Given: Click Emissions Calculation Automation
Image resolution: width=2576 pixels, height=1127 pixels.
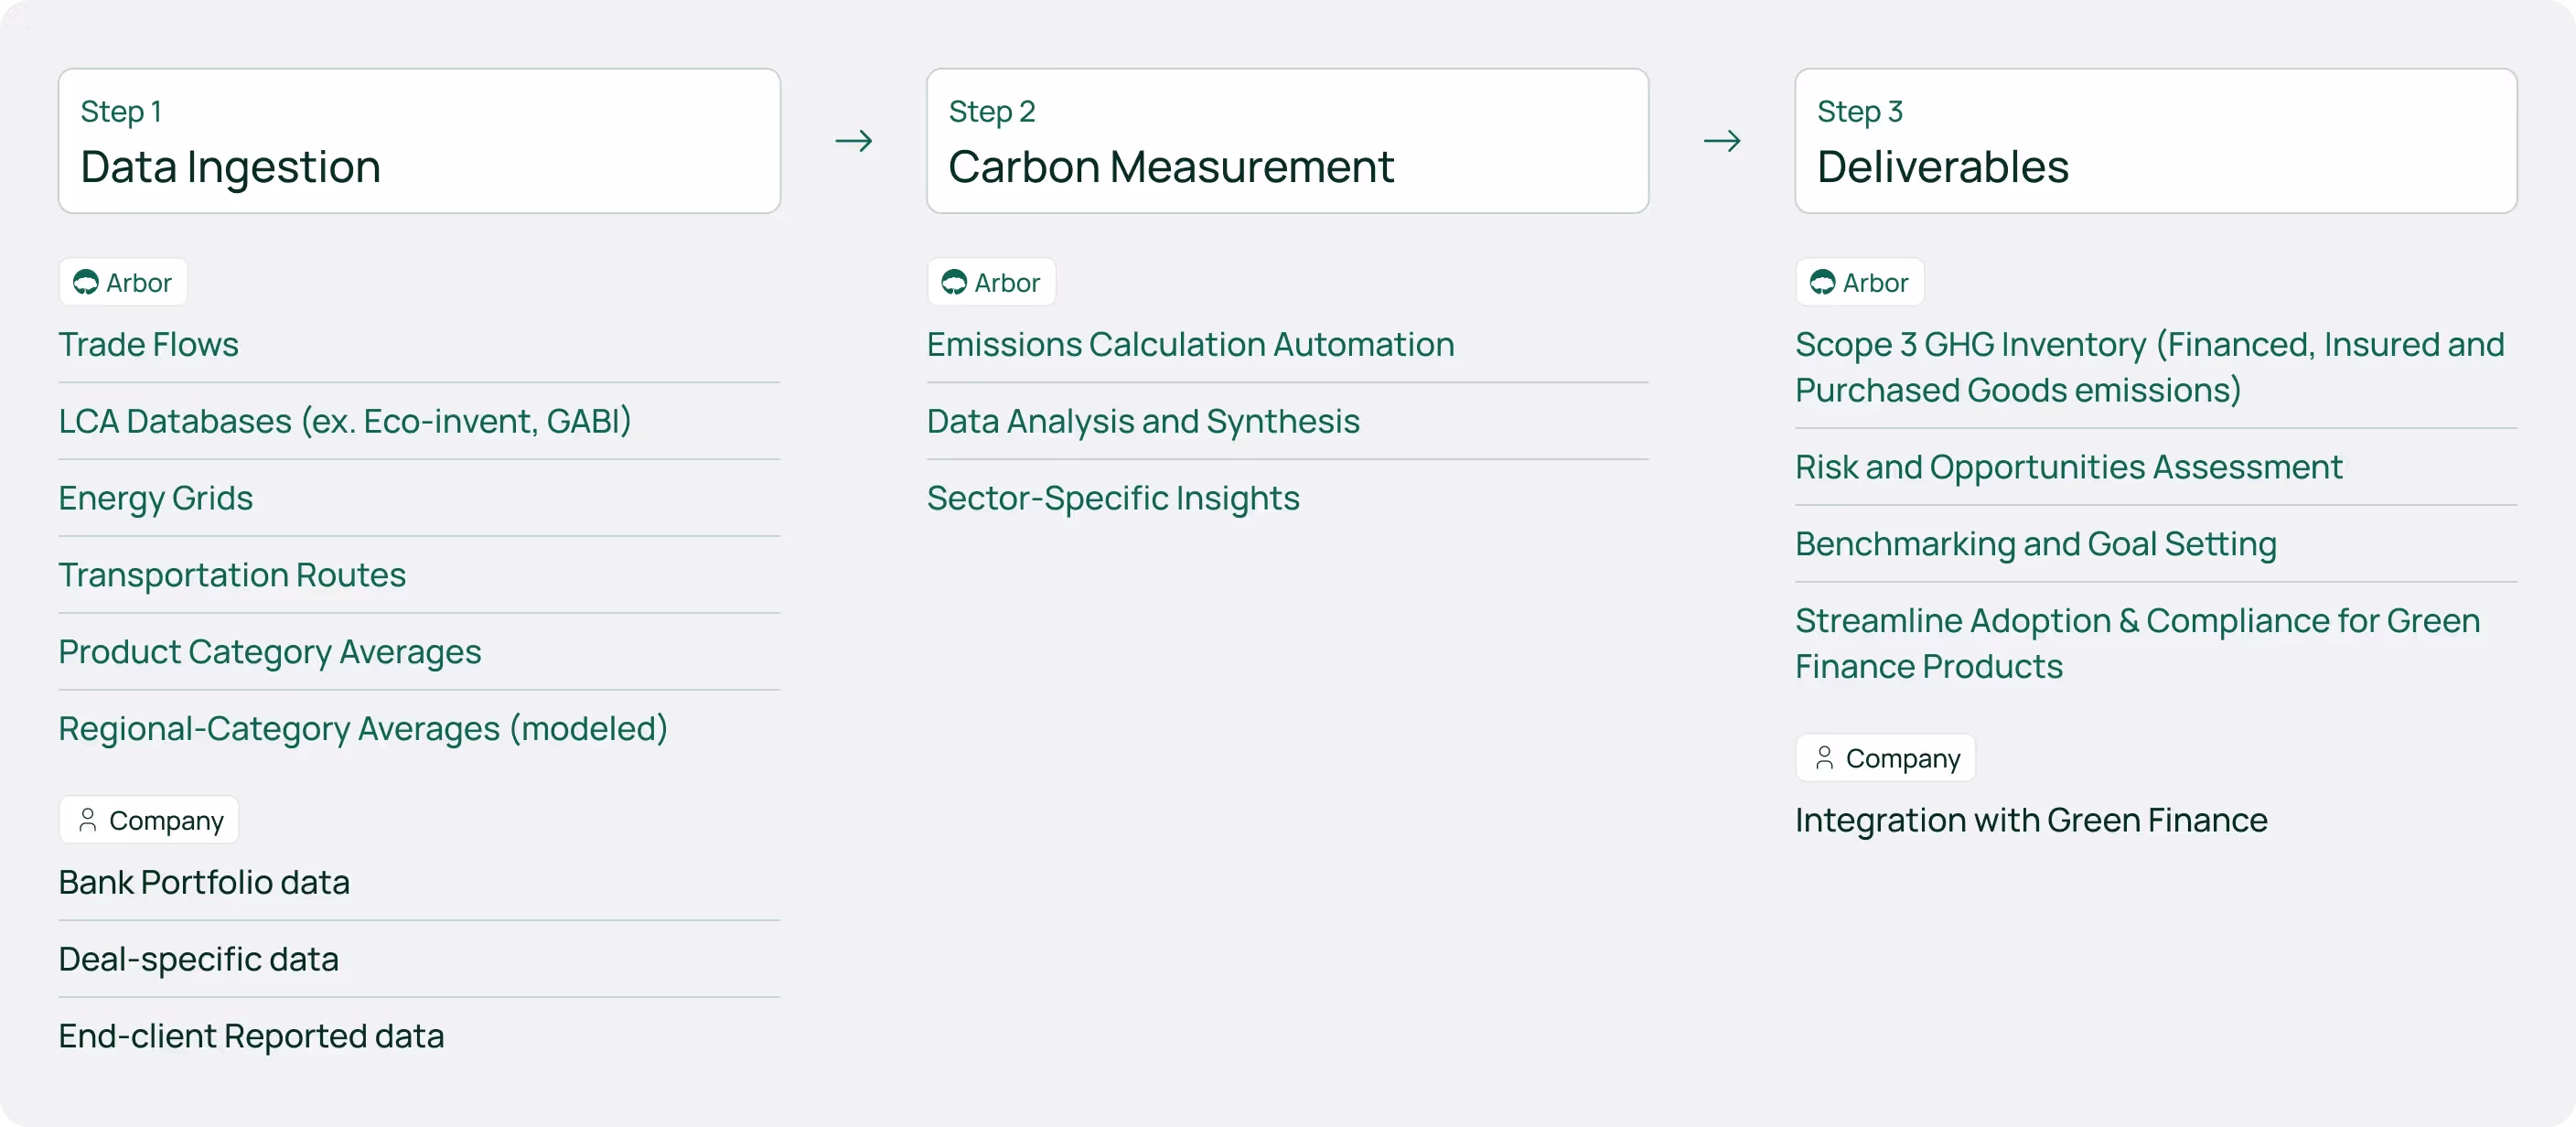Looking at the screenshot, I should pyautogui.click(x=1190, y=345).
